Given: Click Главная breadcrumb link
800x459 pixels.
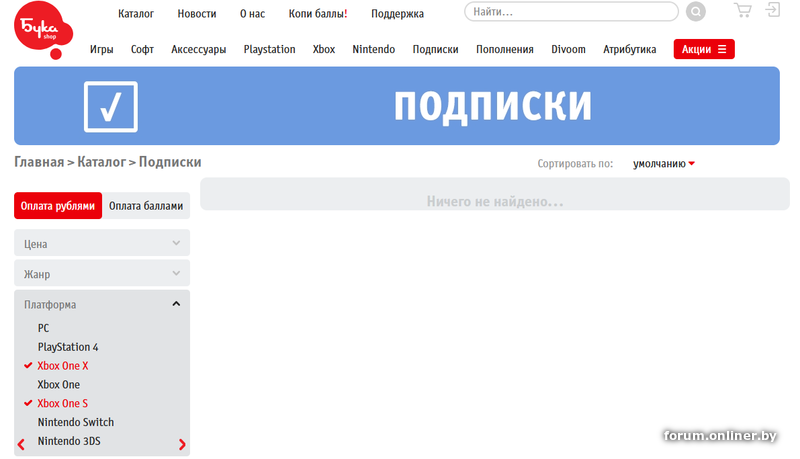Looking at the screenshot, I should click(39, 162).
